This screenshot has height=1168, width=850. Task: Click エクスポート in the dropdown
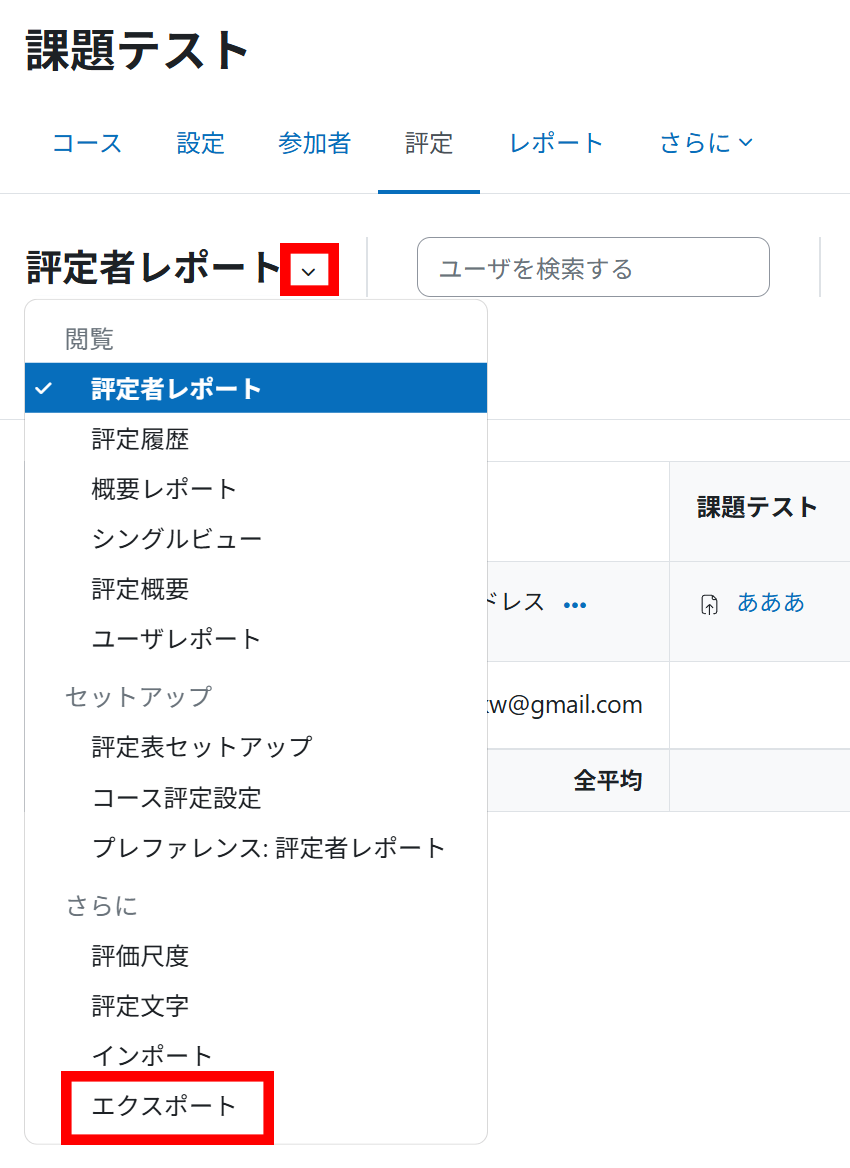point(164,1106)
